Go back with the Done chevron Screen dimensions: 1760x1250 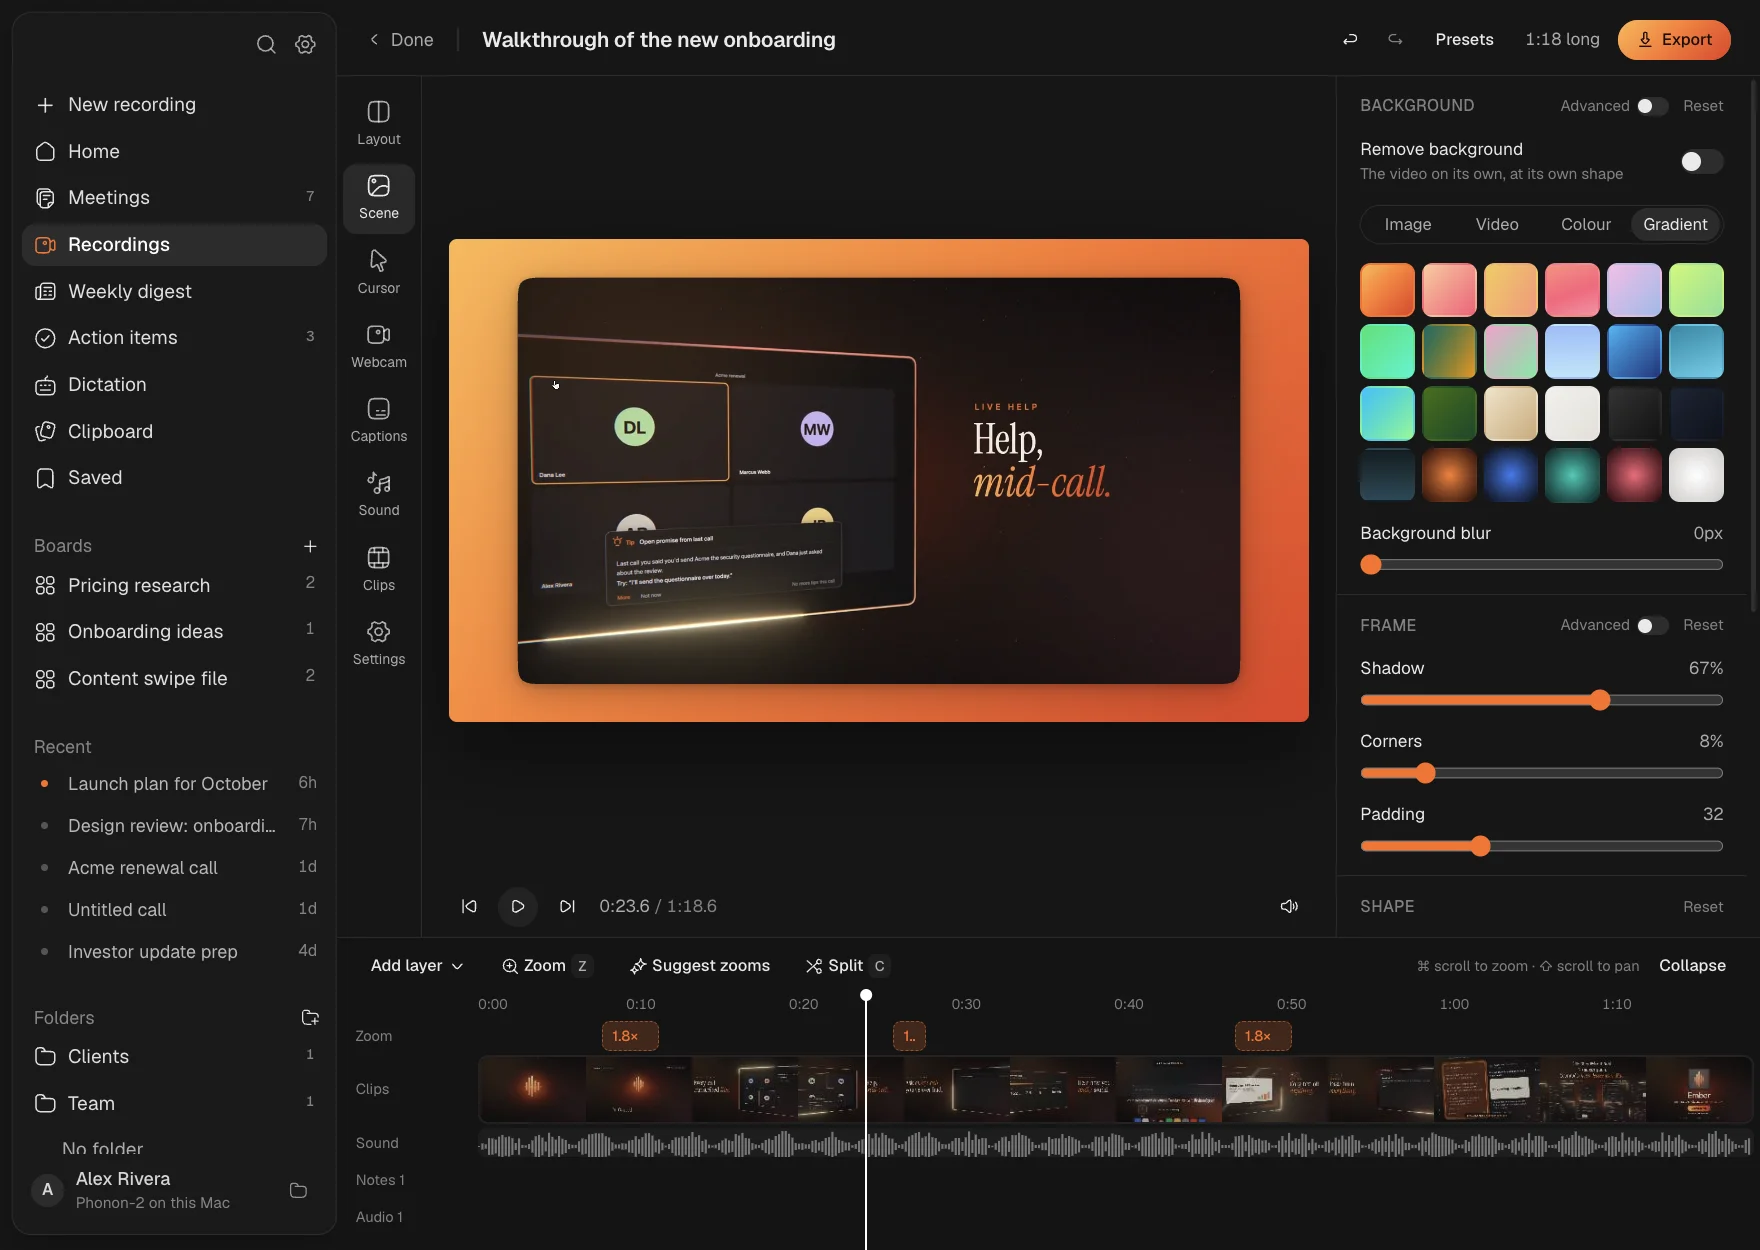(401, 39)
